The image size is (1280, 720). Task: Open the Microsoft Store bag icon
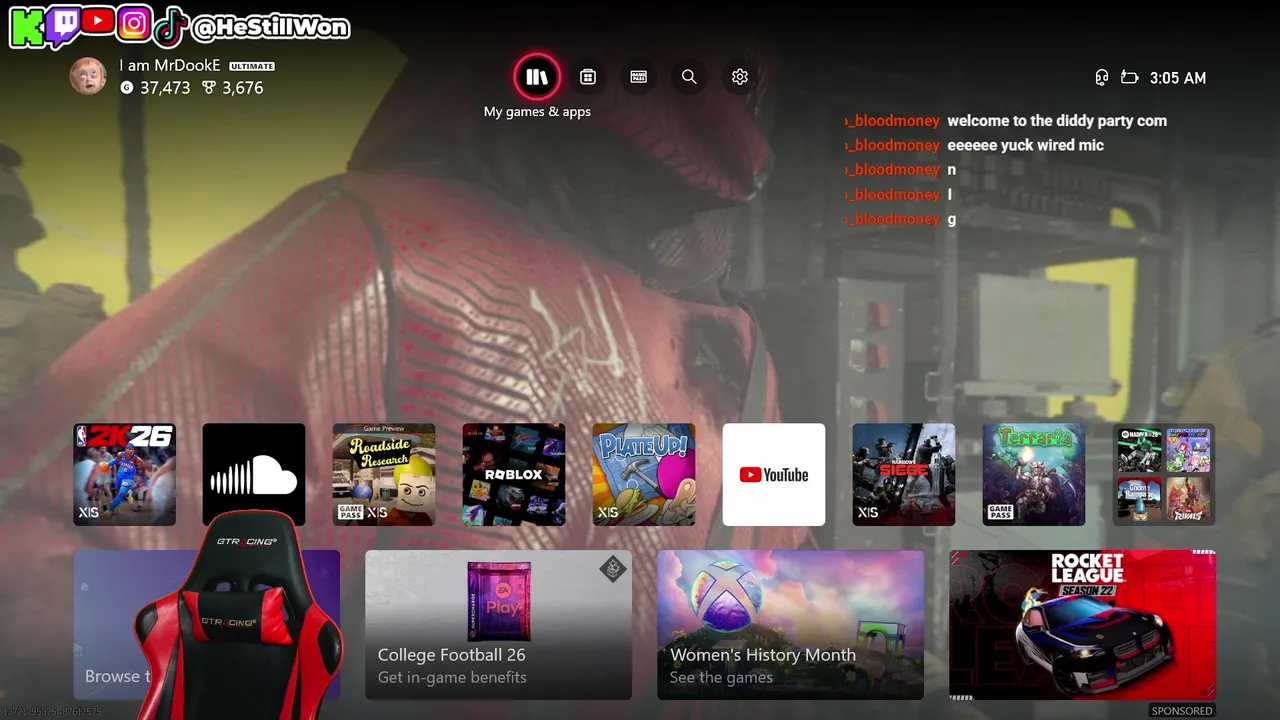point(588,77)
